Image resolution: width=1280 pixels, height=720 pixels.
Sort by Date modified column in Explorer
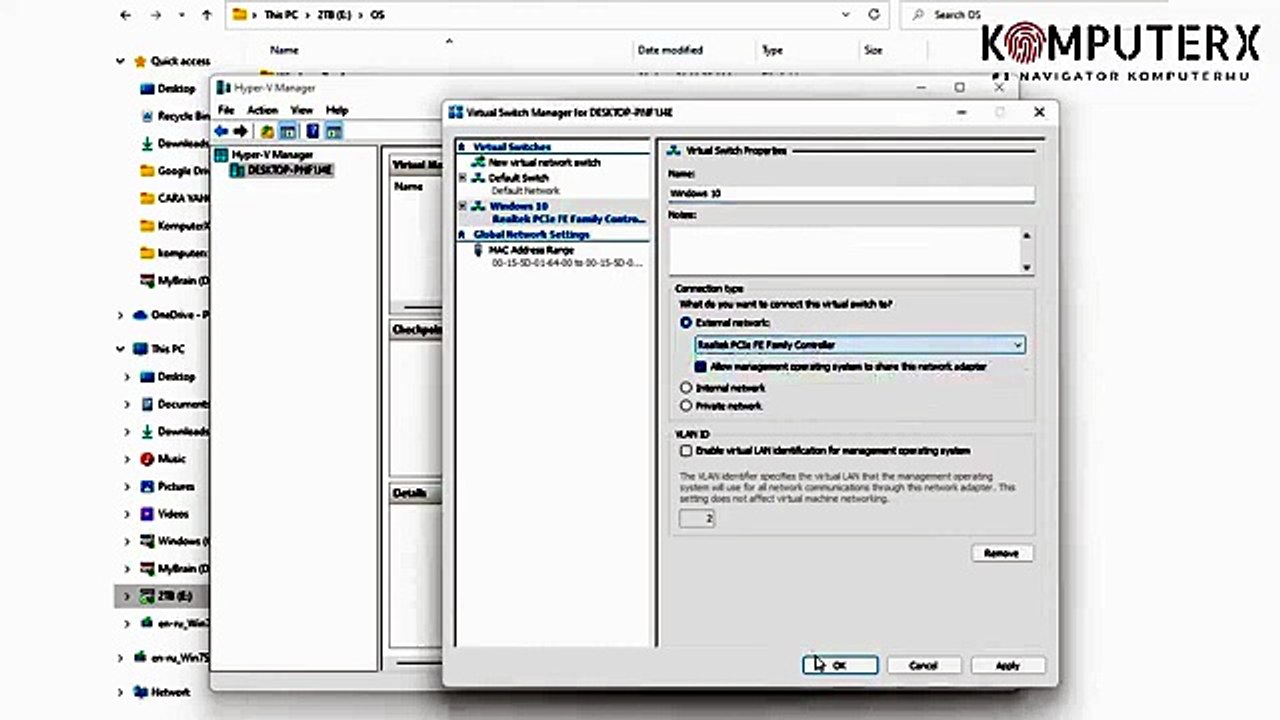click(670, 50)
